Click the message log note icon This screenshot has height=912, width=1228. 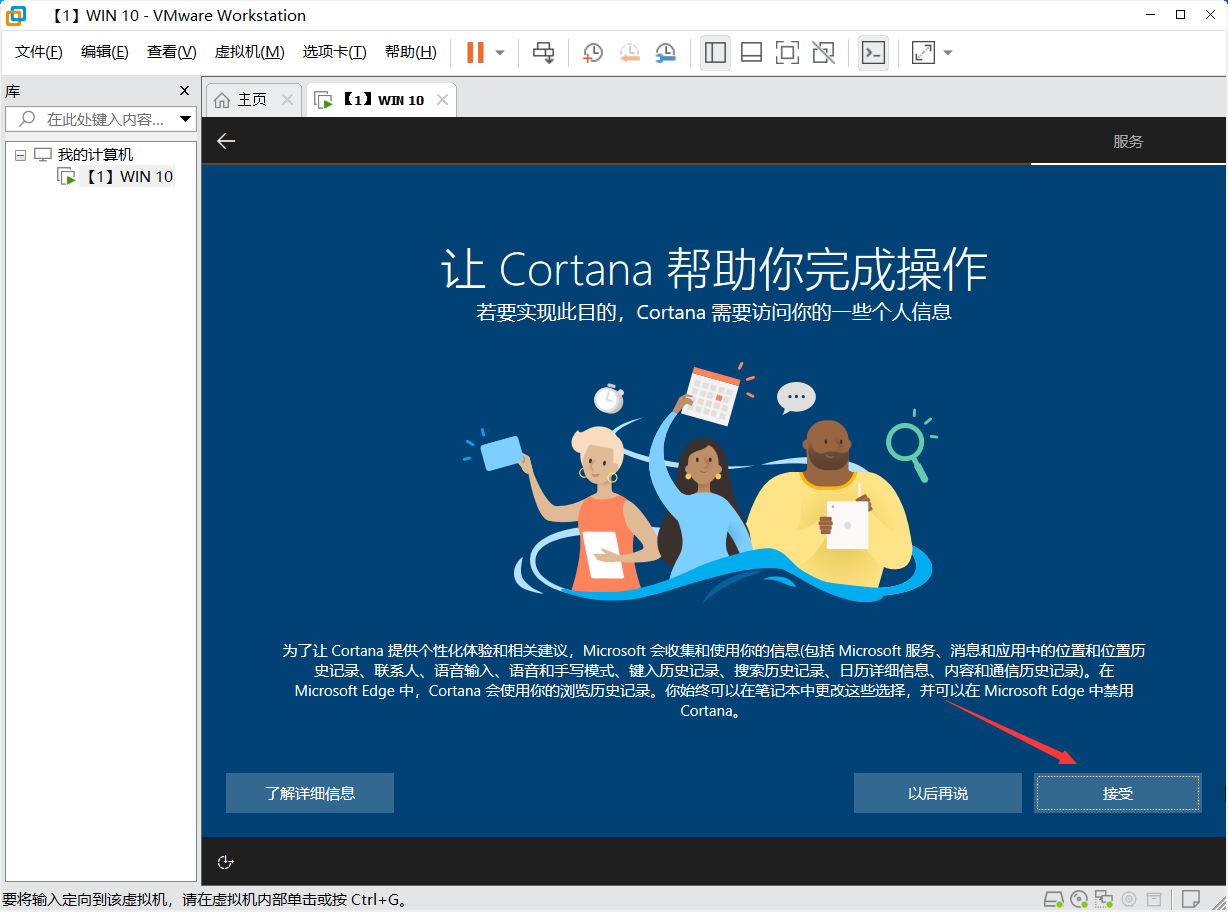(1191, 899)
